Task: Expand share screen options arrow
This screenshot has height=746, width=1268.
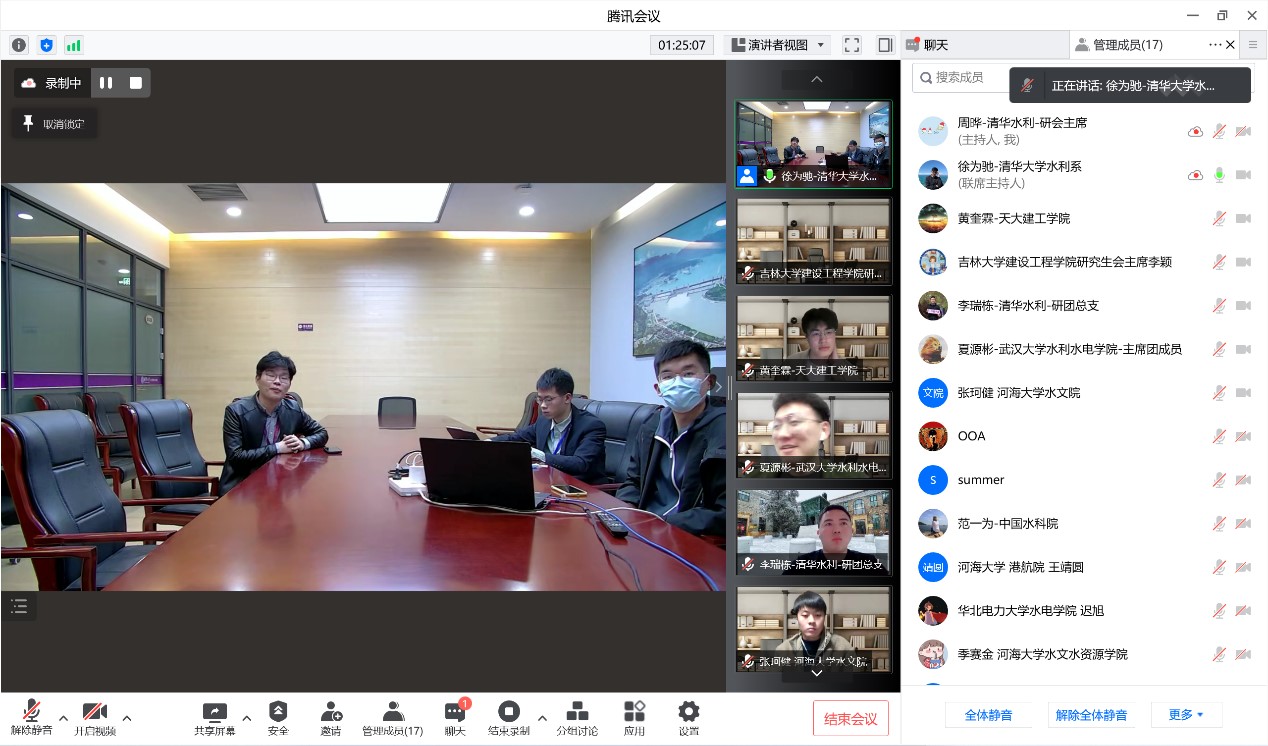Action: click(x=246, y=717)
